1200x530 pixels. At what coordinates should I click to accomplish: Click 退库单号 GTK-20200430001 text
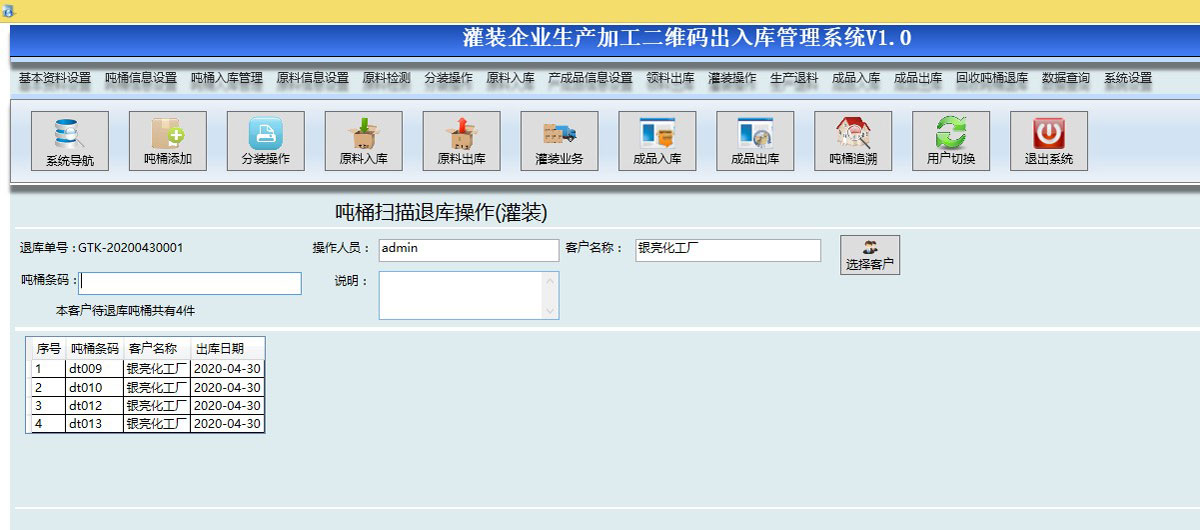point(101,247)
